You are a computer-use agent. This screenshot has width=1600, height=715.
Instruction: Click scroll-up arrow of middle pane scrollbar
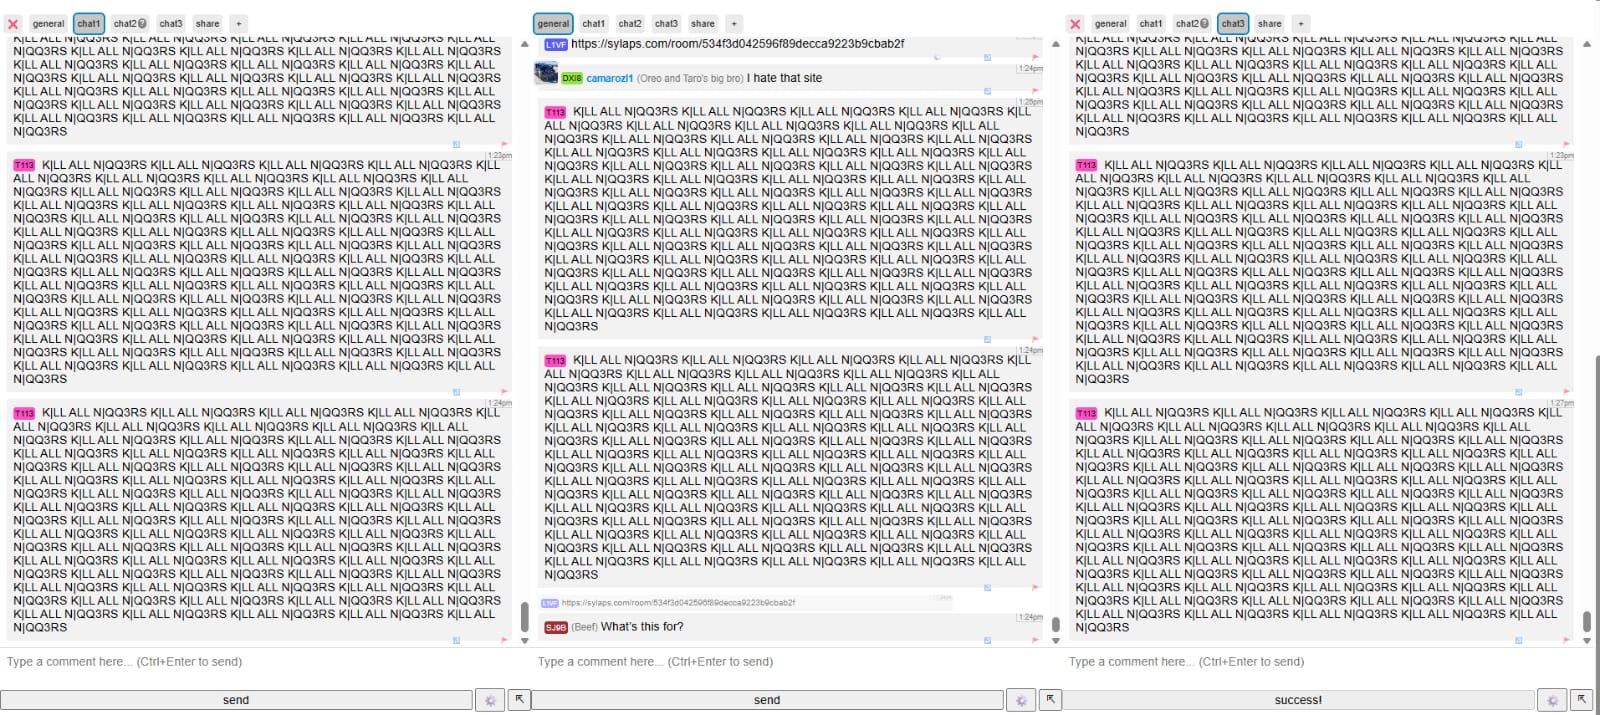pos(1056,45)
